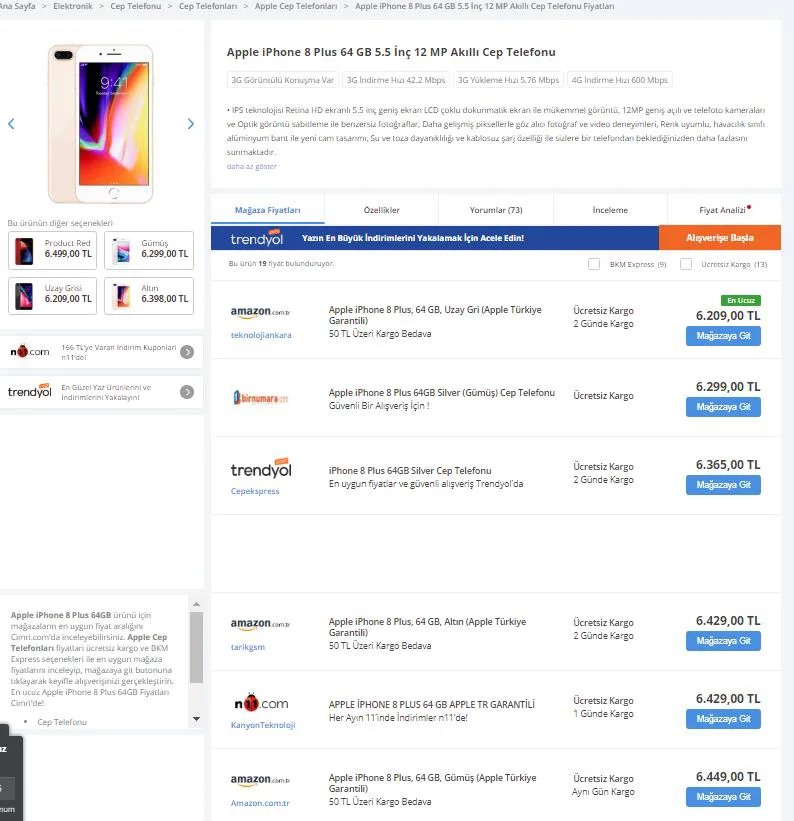Open the Cepekspress seller link
Viewport: 794px width, 821px height.
[255, 491]
